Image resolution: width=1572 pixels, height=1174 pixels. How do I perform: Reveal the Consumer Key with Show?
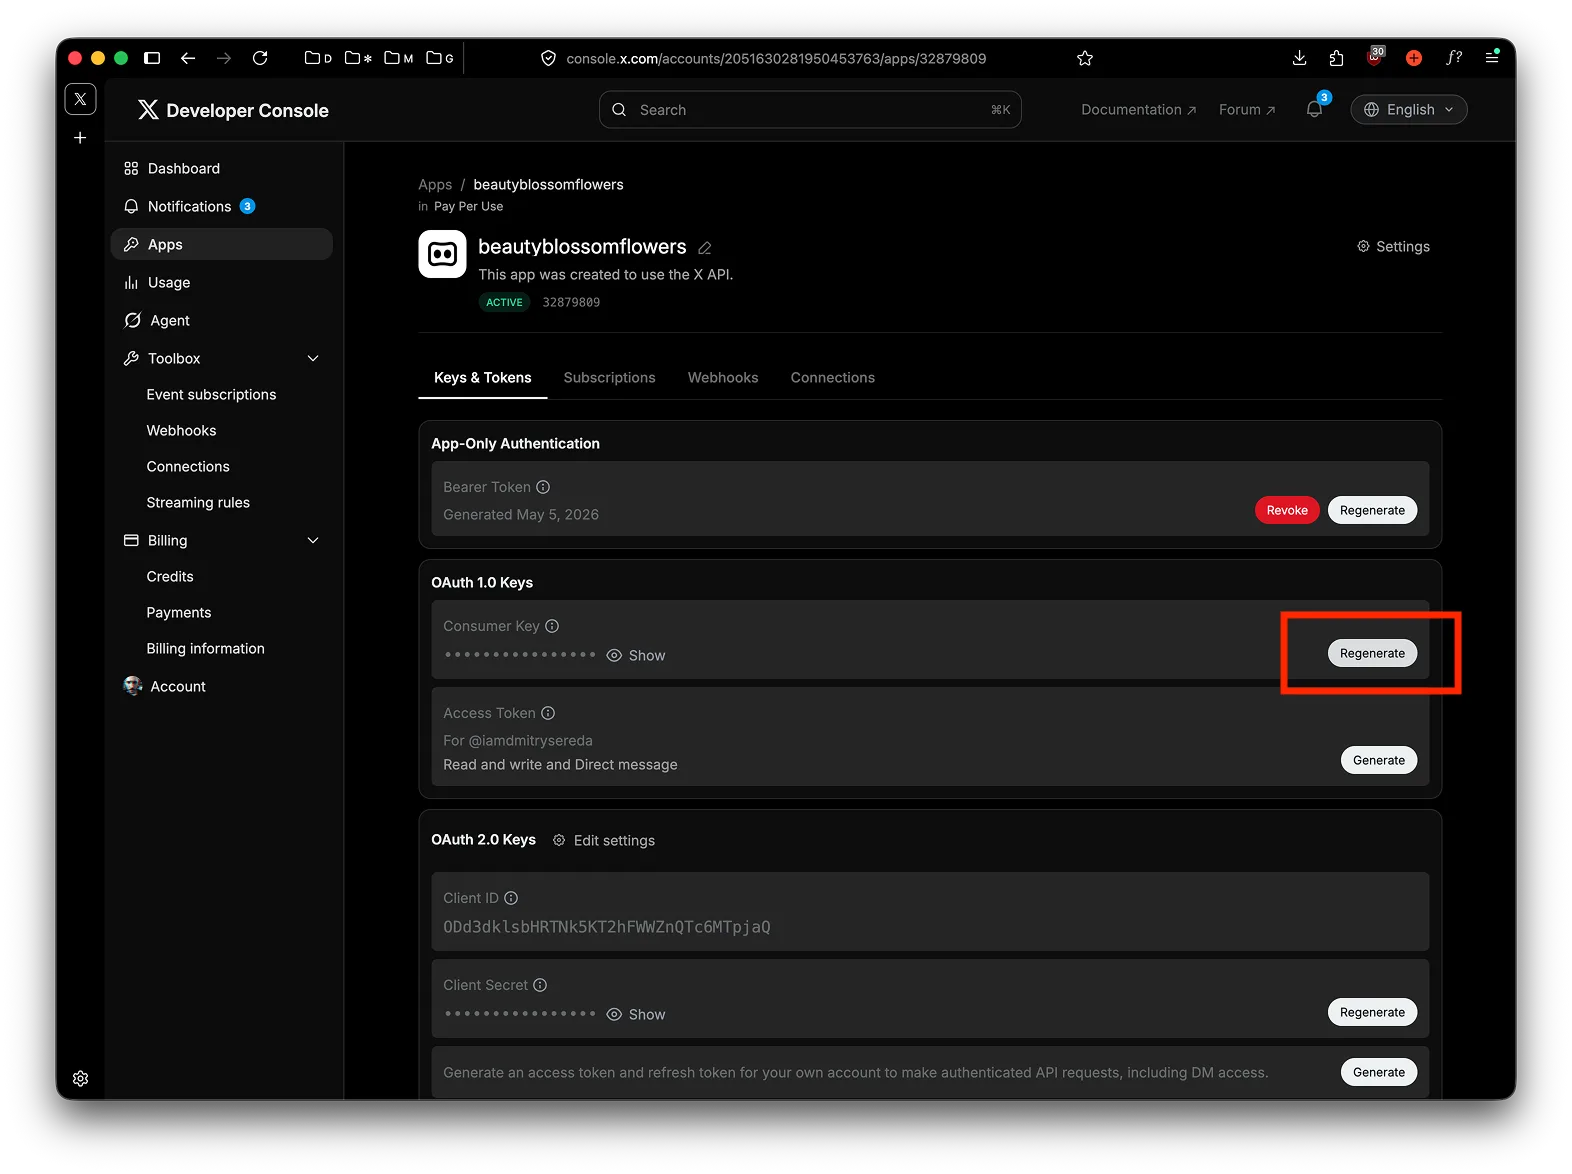tap(636, 655)
